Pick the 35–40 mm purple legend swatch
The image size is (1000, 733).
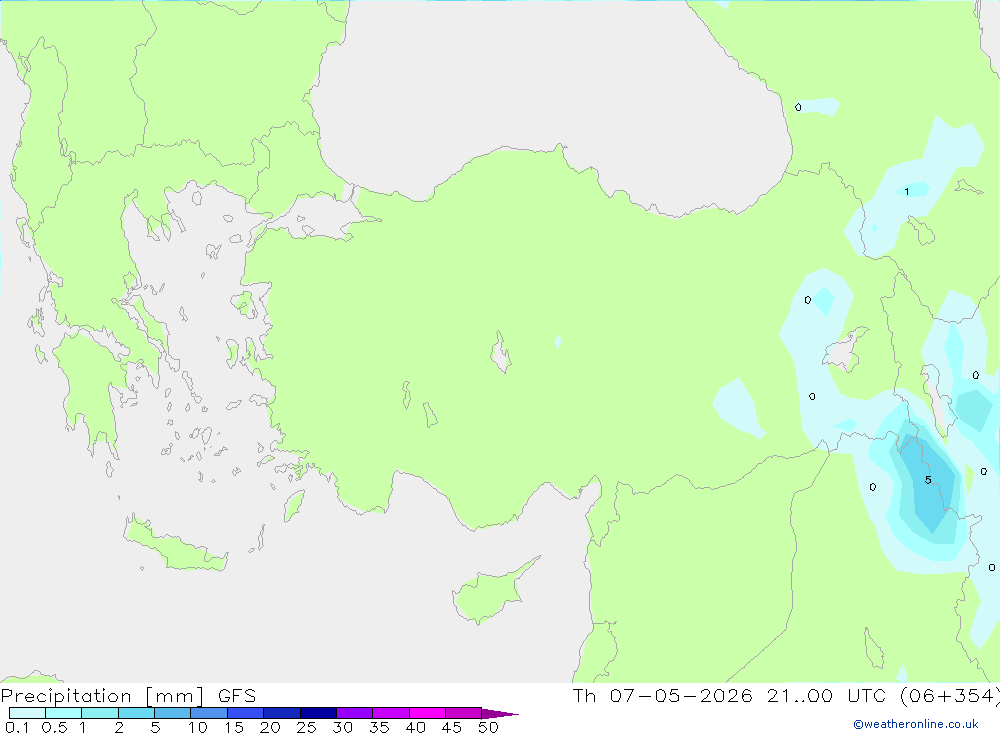coord(391,713)
